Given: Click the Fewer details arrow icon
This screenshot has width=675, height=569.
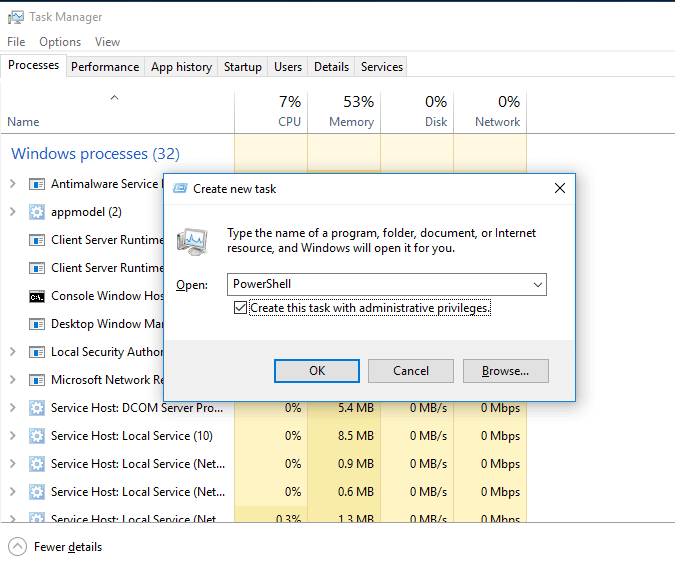Looking at the screenshot, I should [x=17, y=547].
